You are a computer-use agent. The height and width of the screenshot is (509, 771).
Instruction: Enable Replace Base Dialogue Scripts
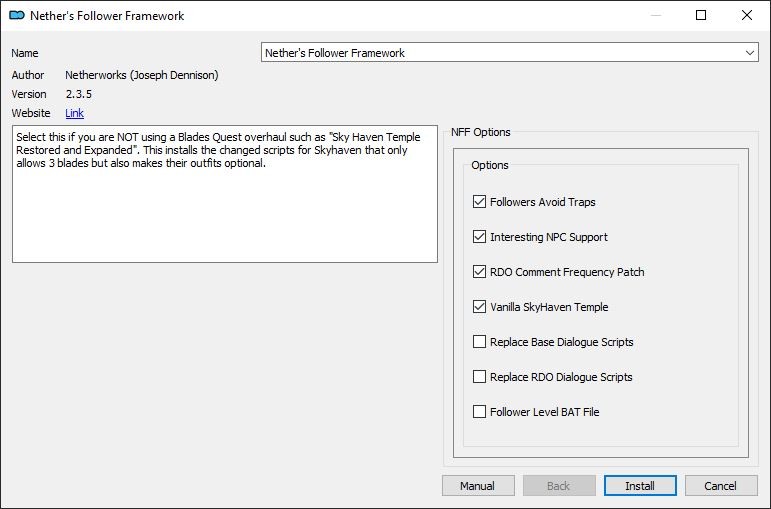[479, 341]
